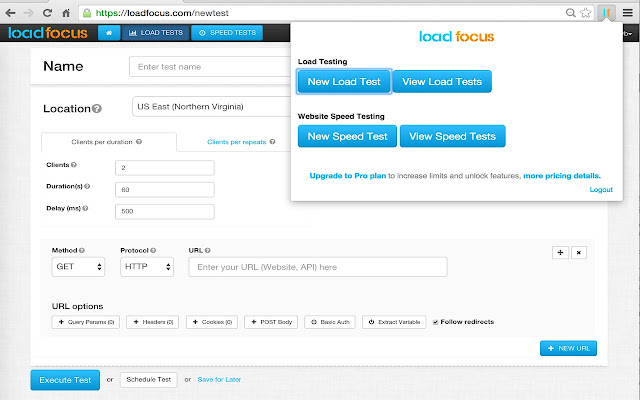Click the loadfocus logo in the popup
This screenshot has width=640, height=400.
[457, 37]
